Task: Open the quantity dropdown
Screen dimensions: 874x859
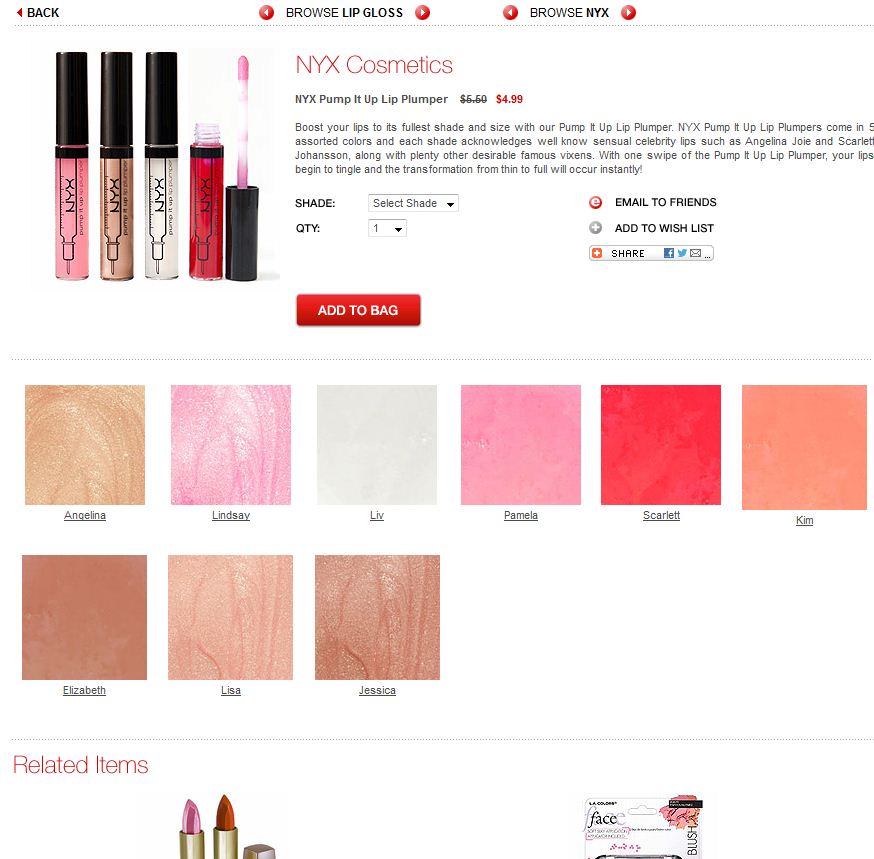Action: 387,228
